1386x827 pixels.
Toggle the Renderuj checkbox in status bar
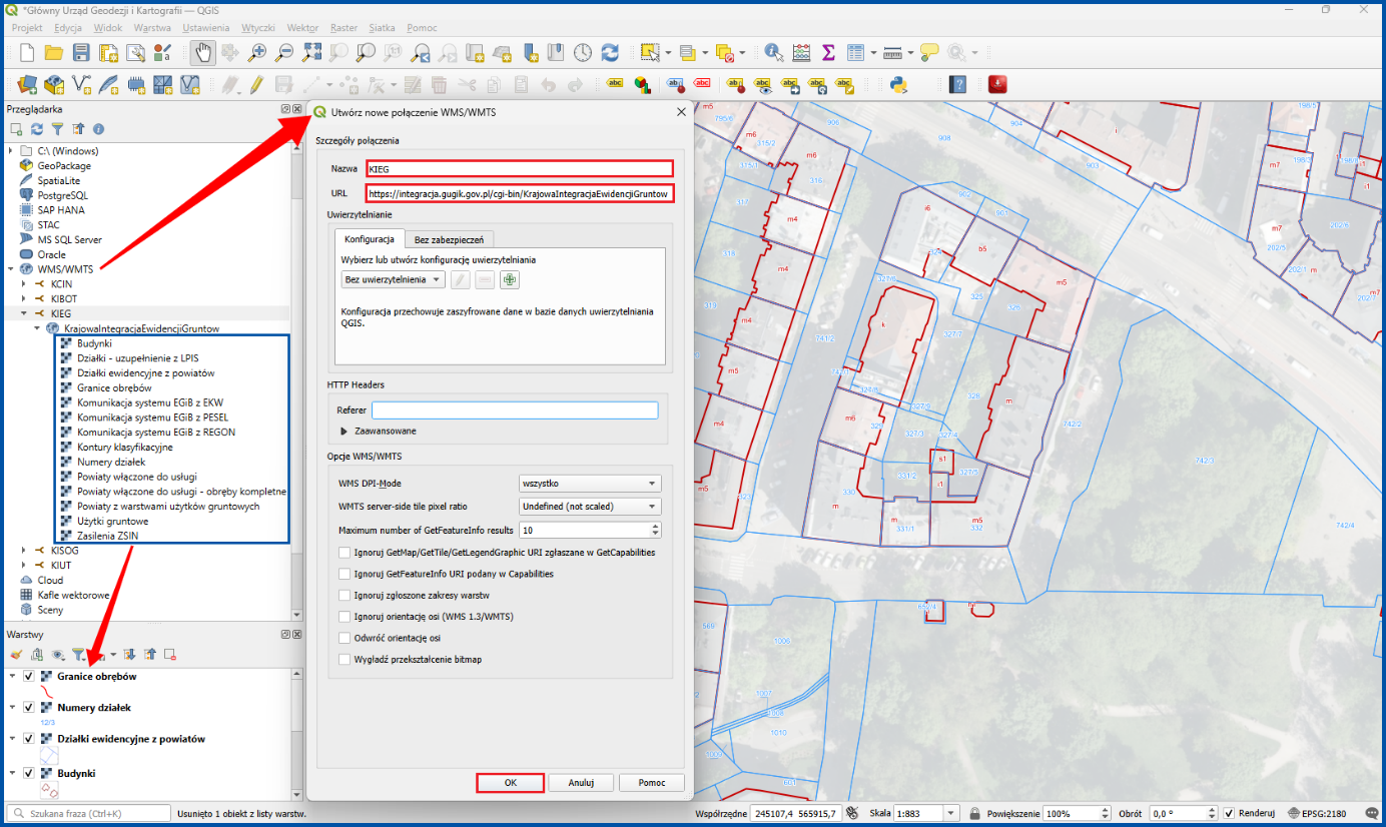coord(1229,813)
